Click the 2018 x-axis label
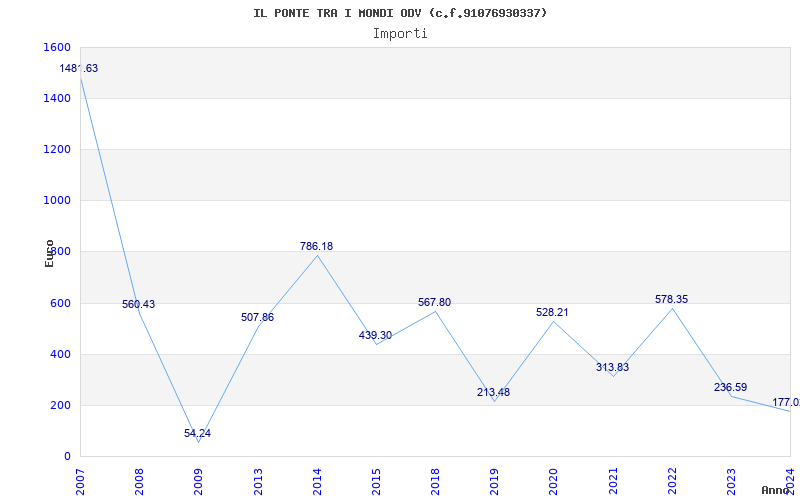 (435, 482)
